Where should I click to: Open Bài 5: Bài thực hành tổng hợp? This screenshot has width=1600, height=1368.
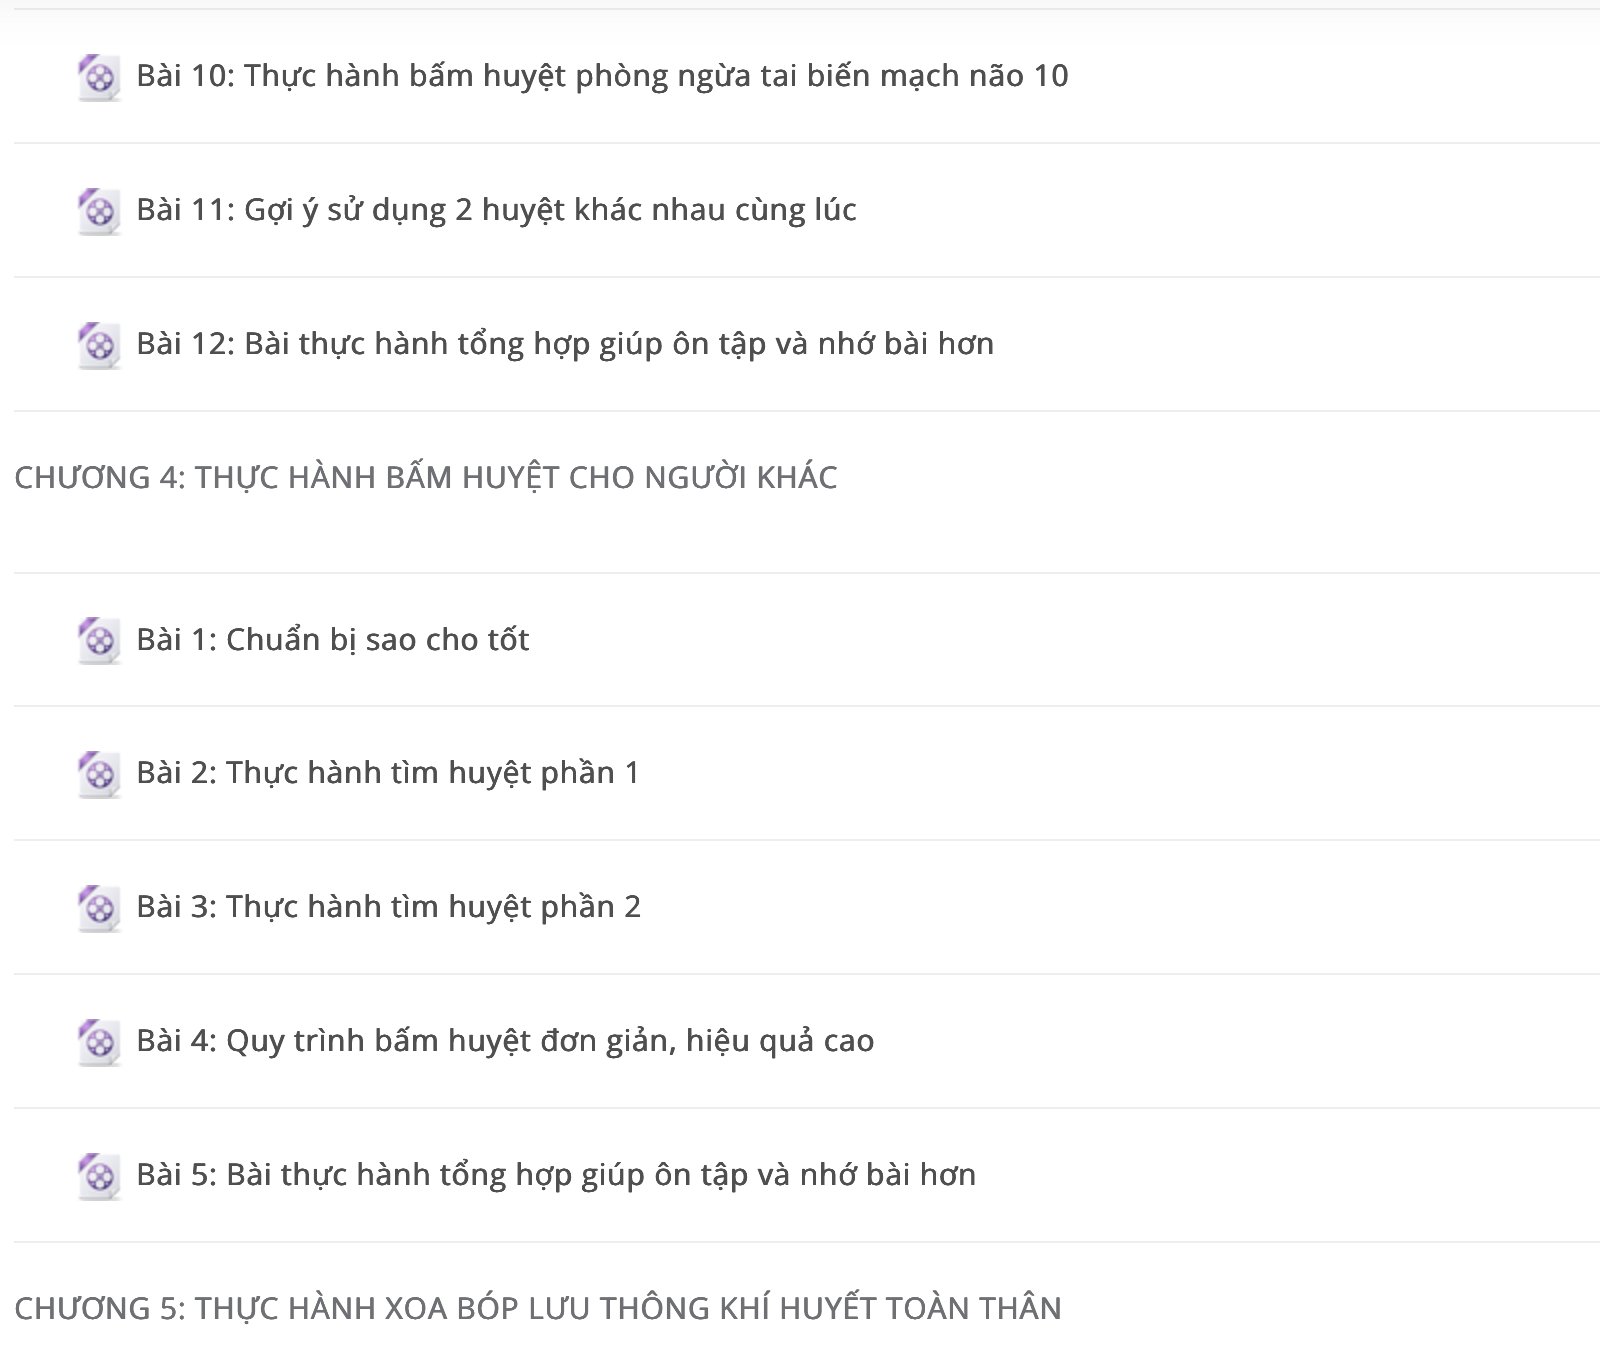[556, 1175]
